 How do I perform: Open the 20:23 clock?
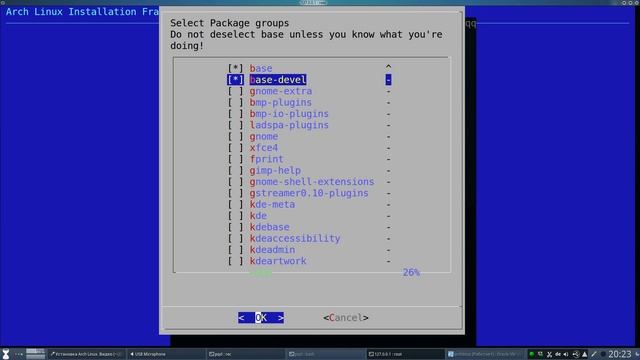coord(620,354)
